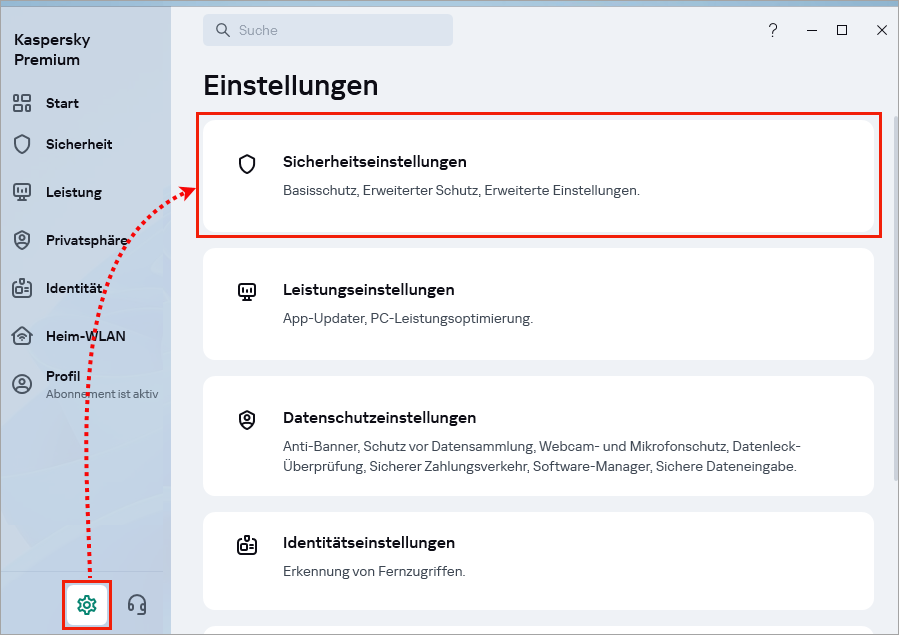Open the Leistungseinstellungen heading
Screen dimensions: 899x635
pyautogui.click(x=369, y=289)
